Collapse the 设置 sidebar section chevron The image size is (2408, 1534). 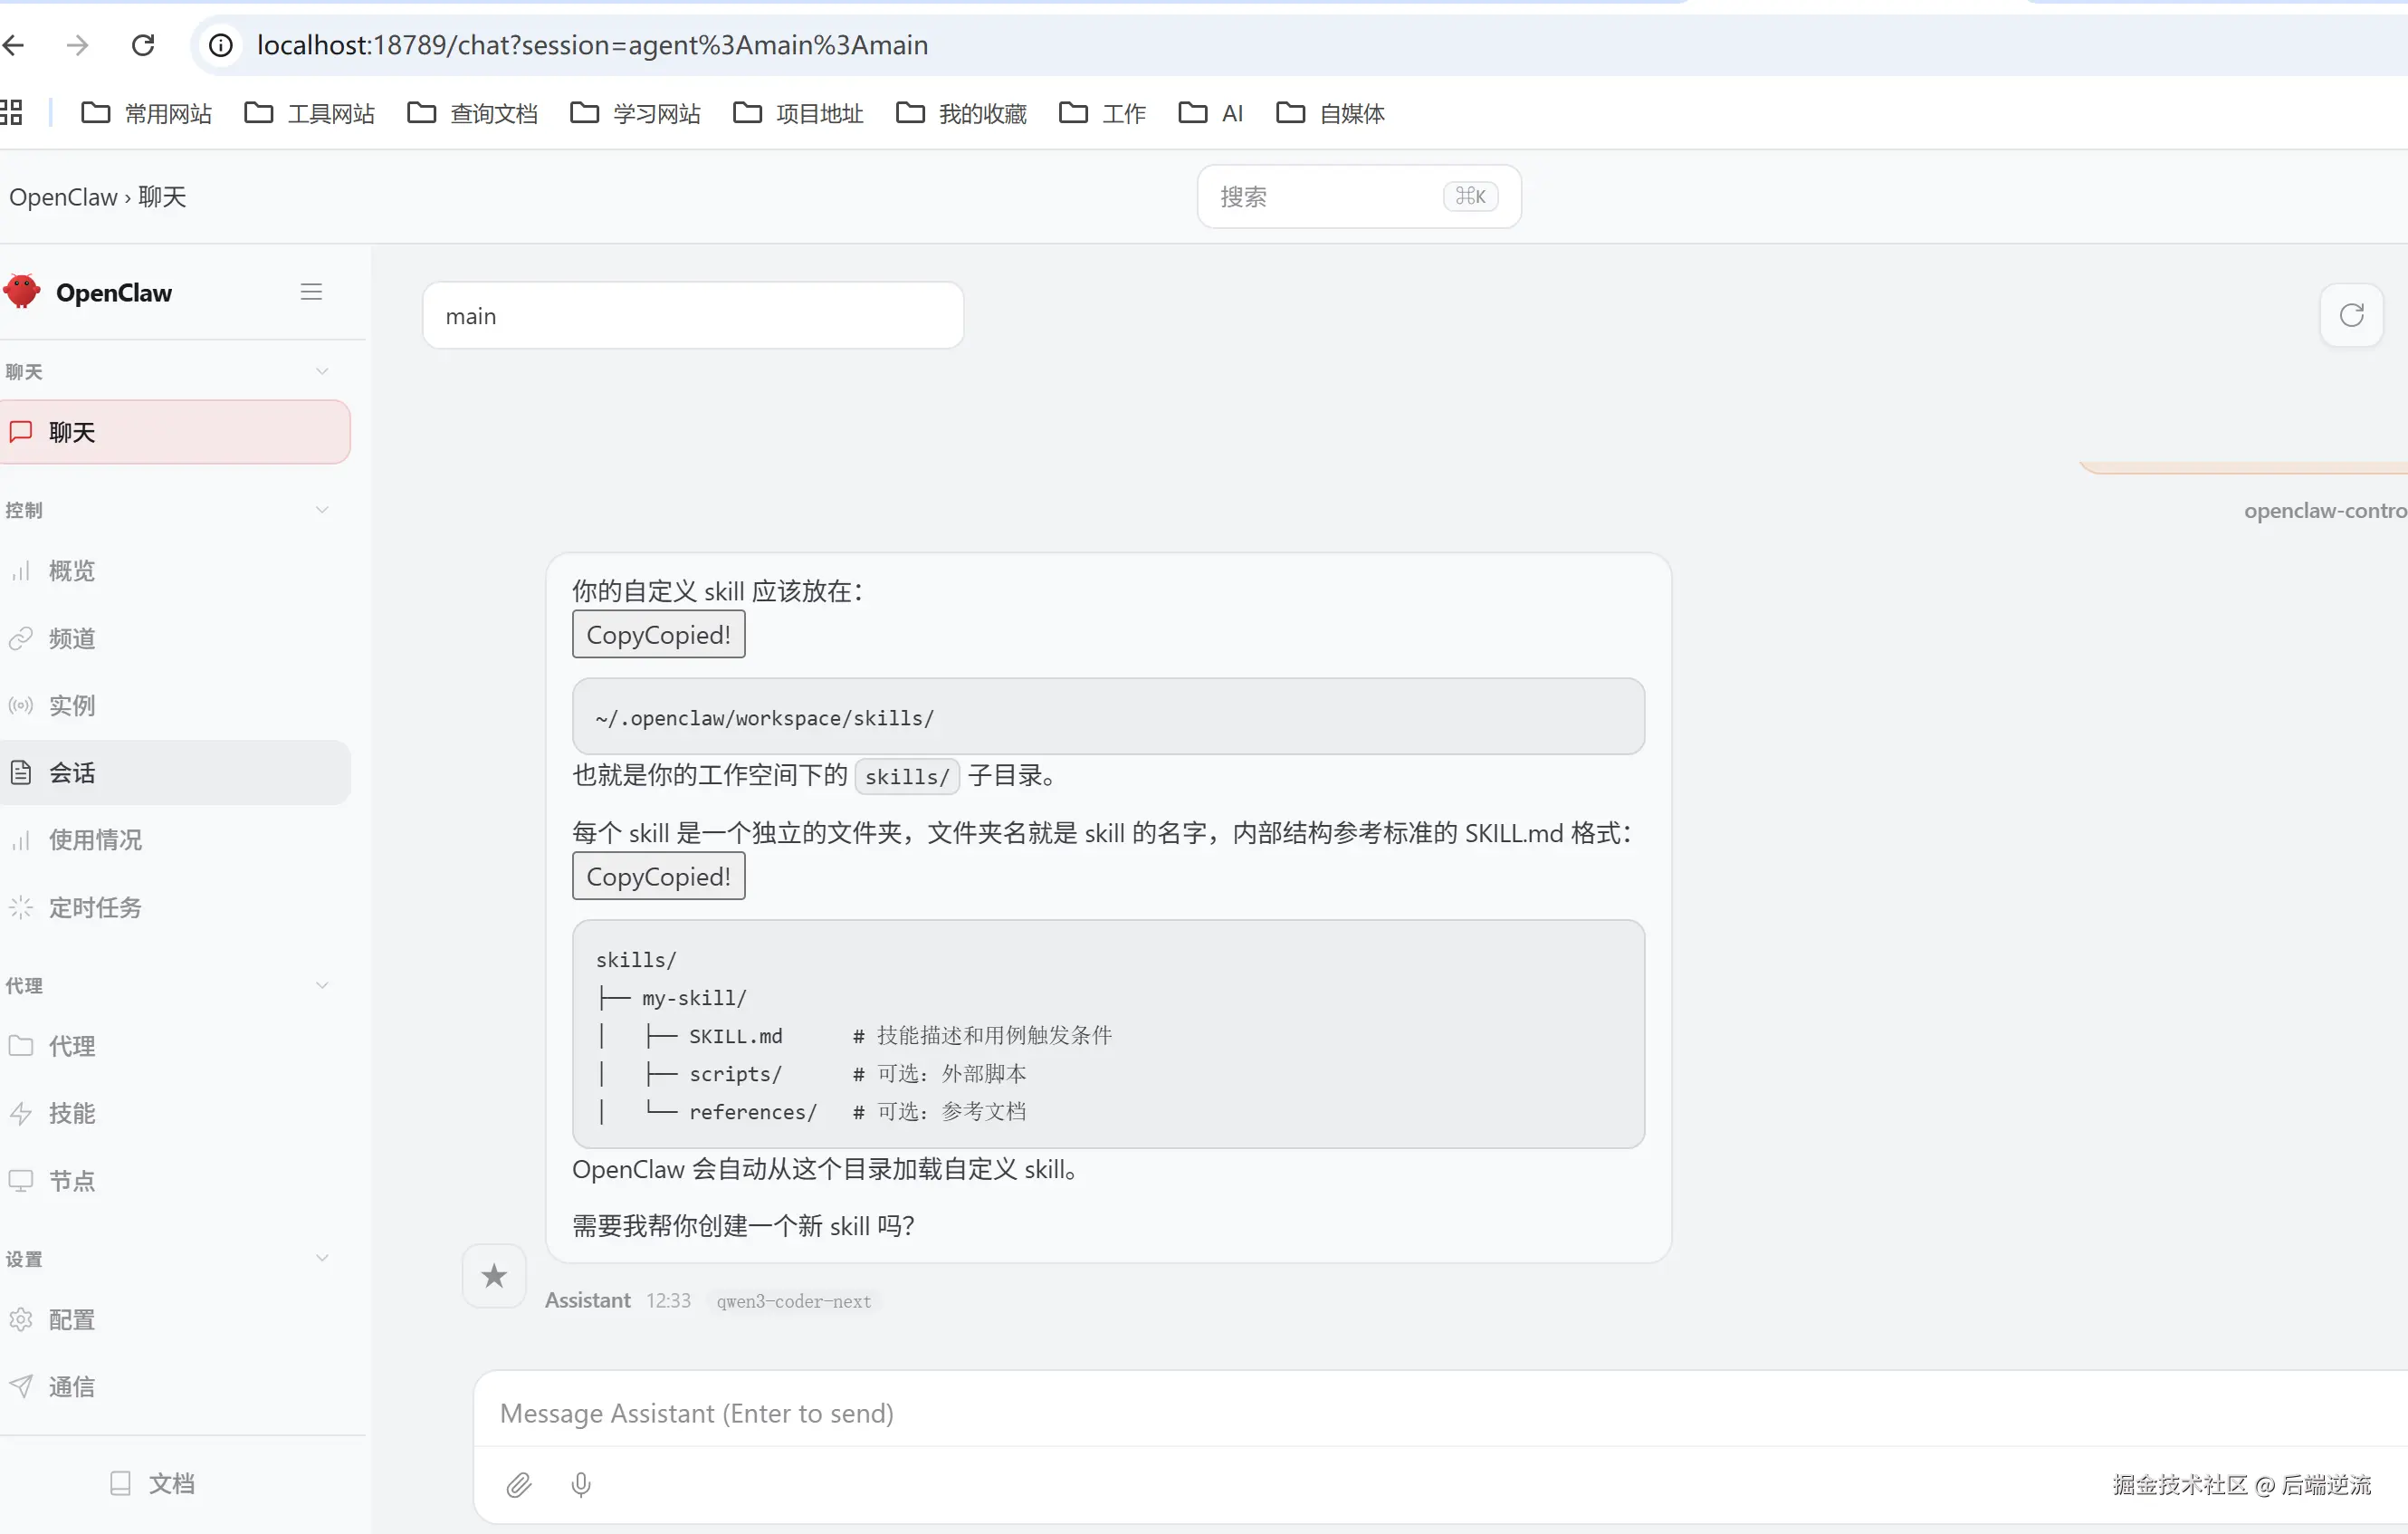[322, 1258]
